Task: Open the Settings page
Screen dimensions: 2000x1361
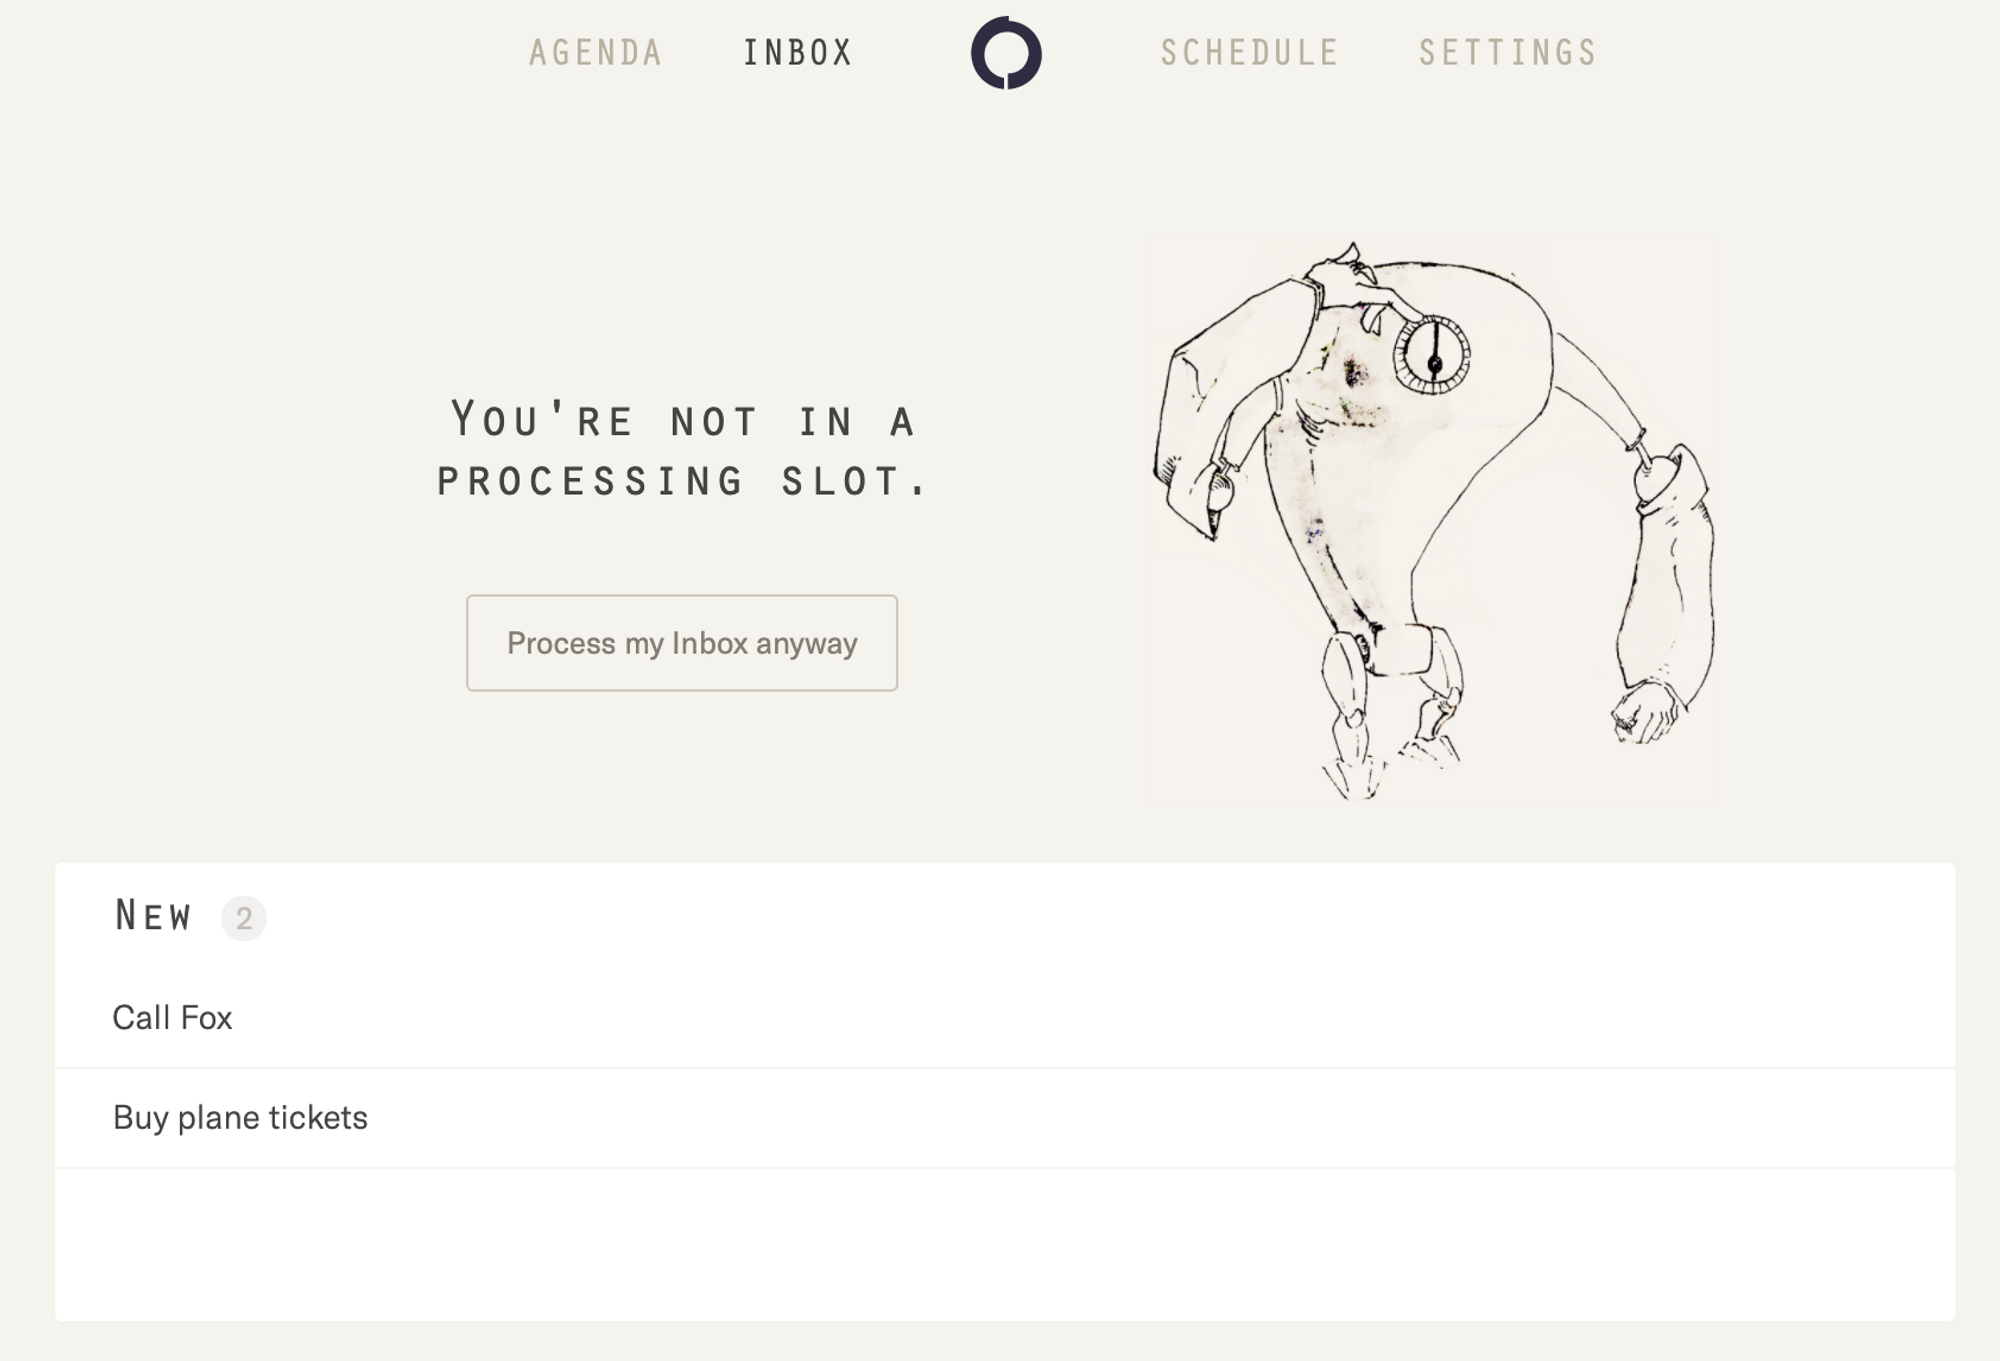Action: [x=1508, y=53]
